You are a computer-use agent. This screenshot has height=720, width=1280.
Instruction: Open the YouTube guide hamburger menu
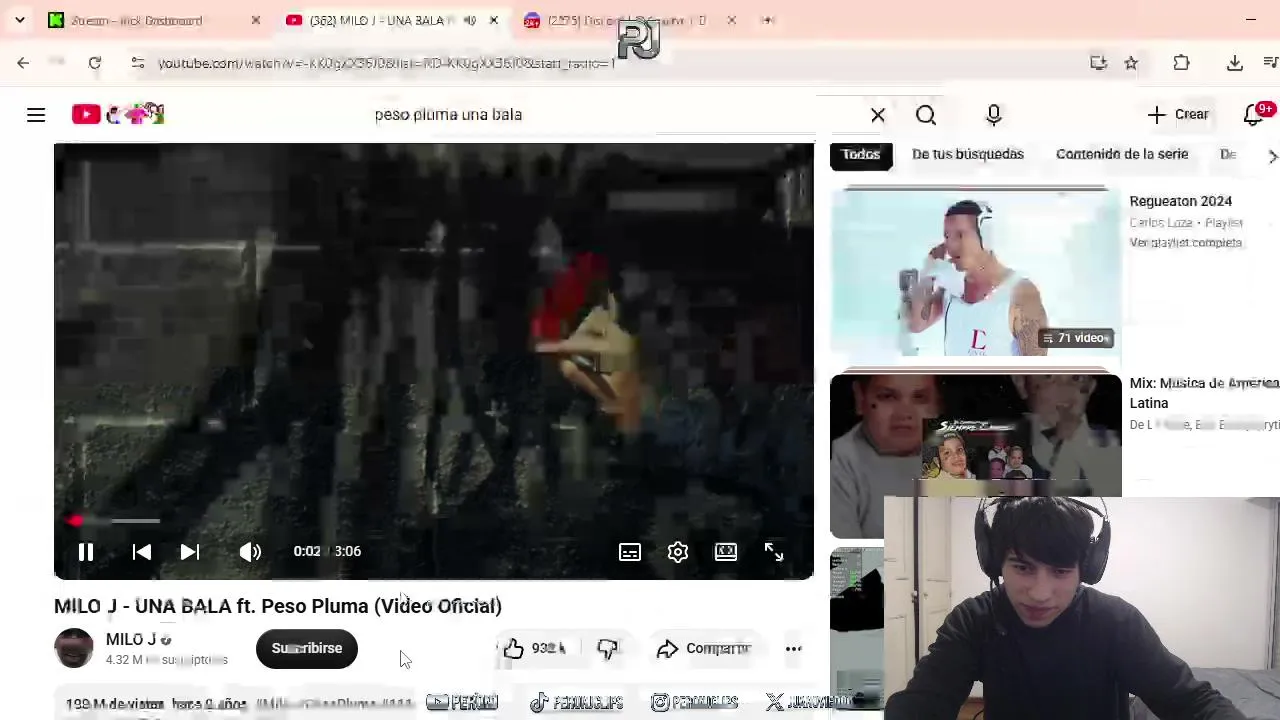(x=36, y=115)
